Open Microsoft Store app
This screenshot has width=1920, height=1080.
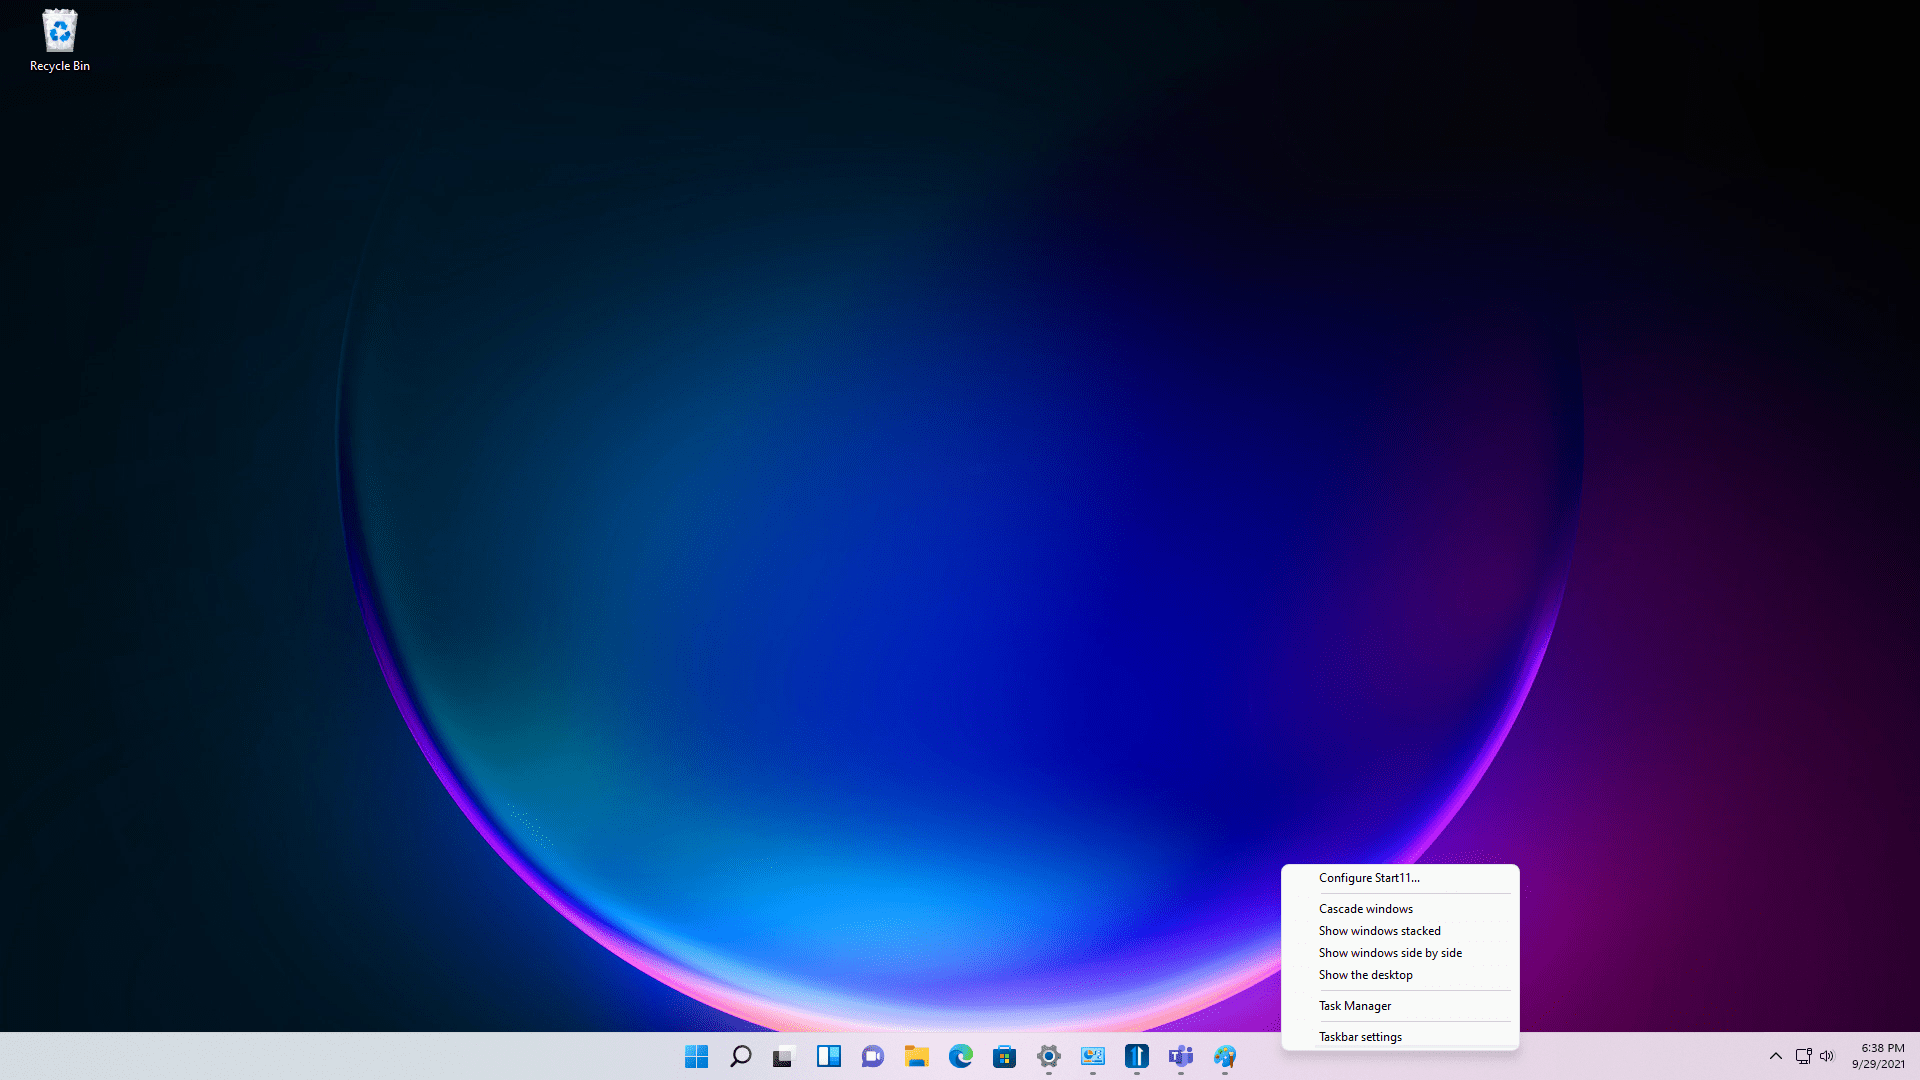(x=1004, y=1055)
